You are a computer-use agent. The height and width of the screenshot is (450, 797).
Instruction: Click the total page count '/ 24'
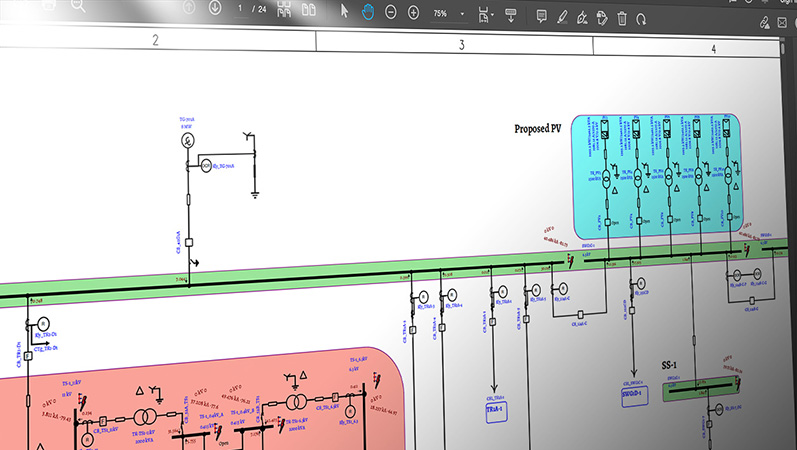click(259, 9)
